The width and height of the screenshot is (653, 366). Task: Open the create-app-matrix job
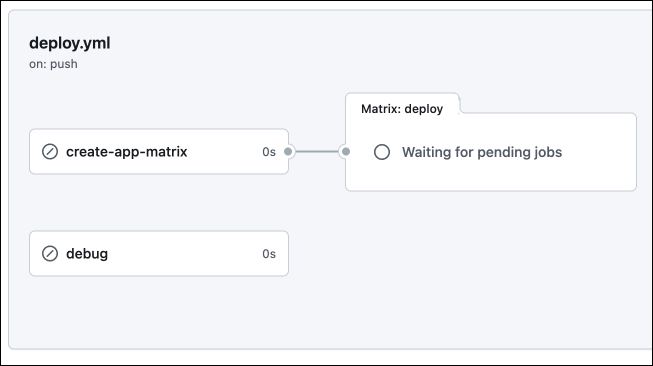[159, 152]
